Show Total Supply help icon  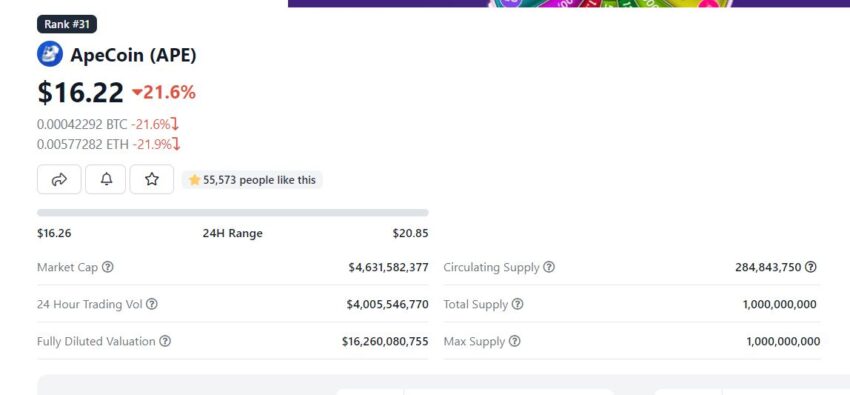(518, 304)
